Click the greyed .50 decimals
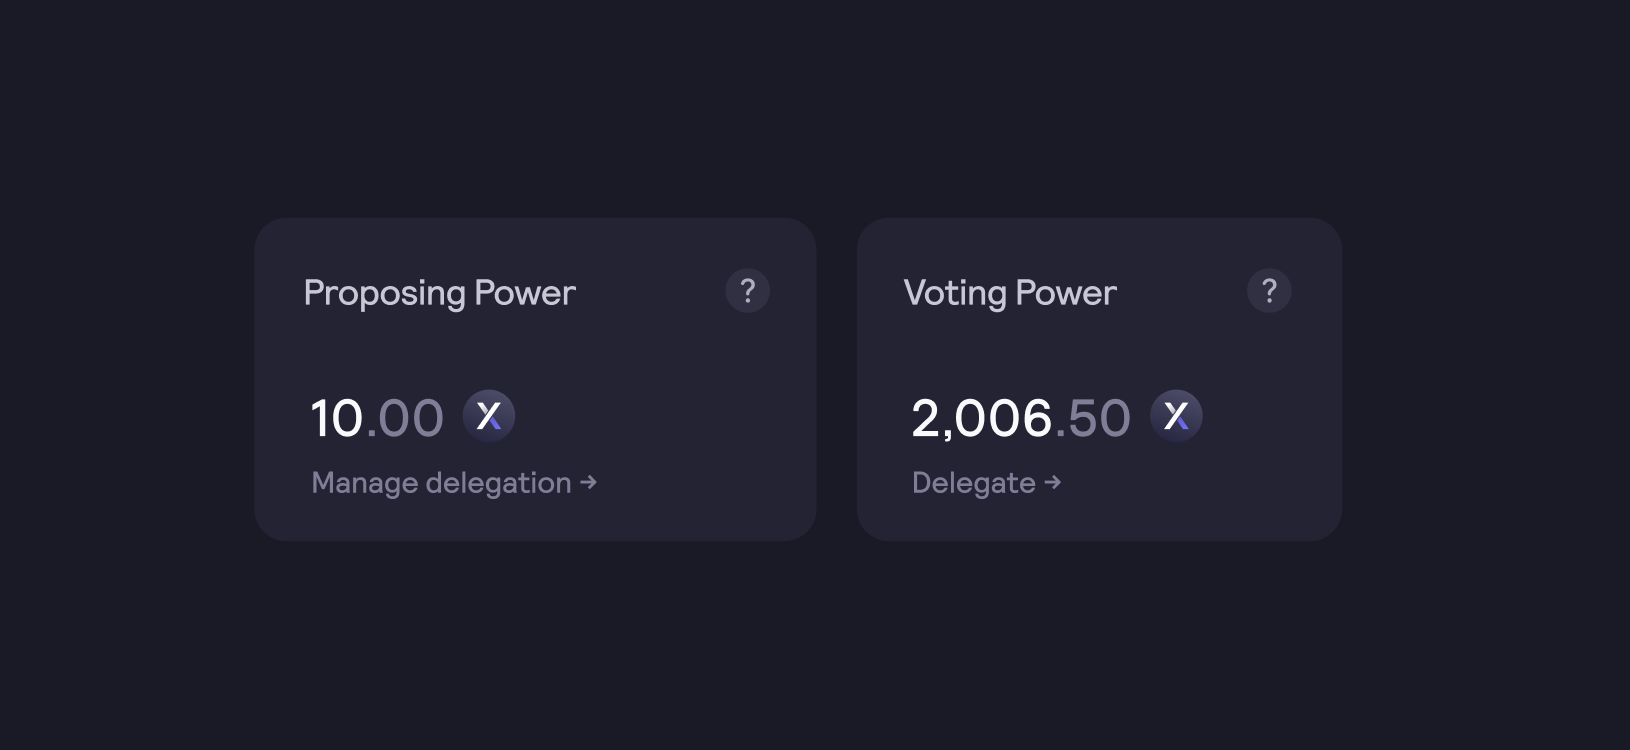Viewport: 1630px width, 750px height. click(x=1093, y=418)
